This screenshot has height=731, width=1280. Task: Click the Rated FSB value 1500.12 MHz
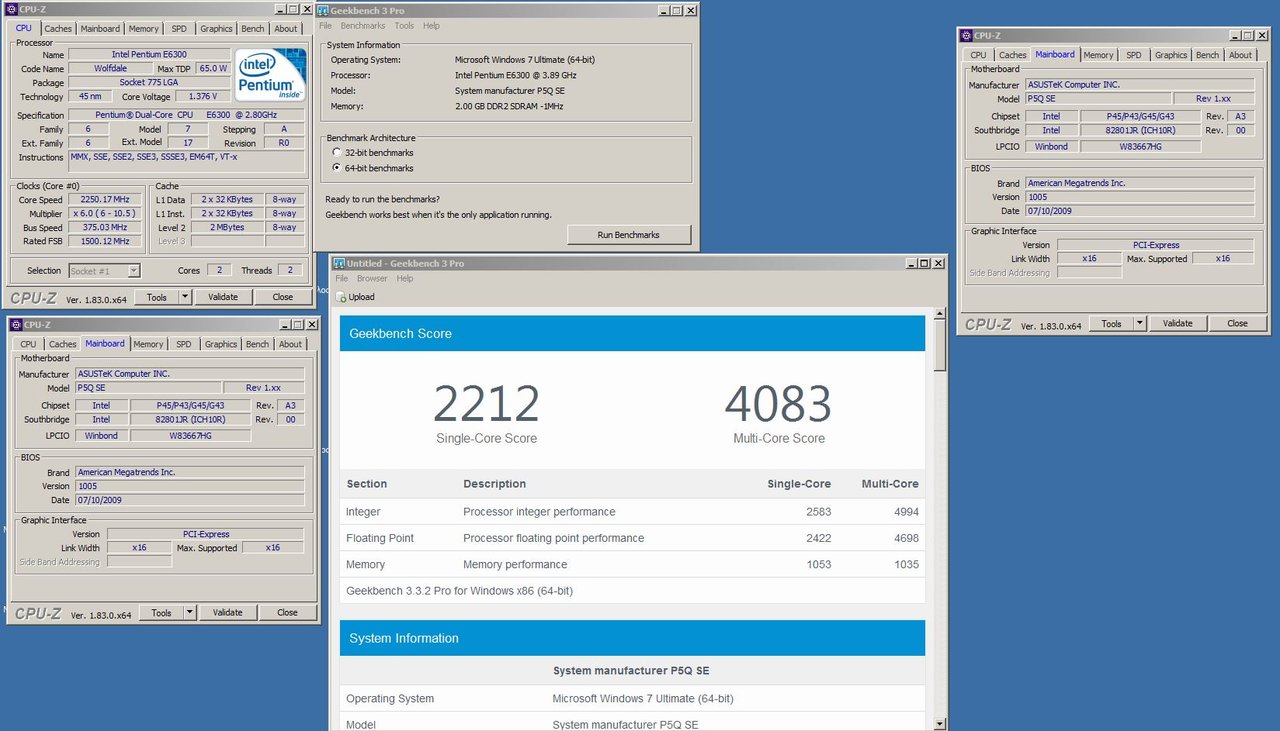pyautogui.click(x=105, y=241)
